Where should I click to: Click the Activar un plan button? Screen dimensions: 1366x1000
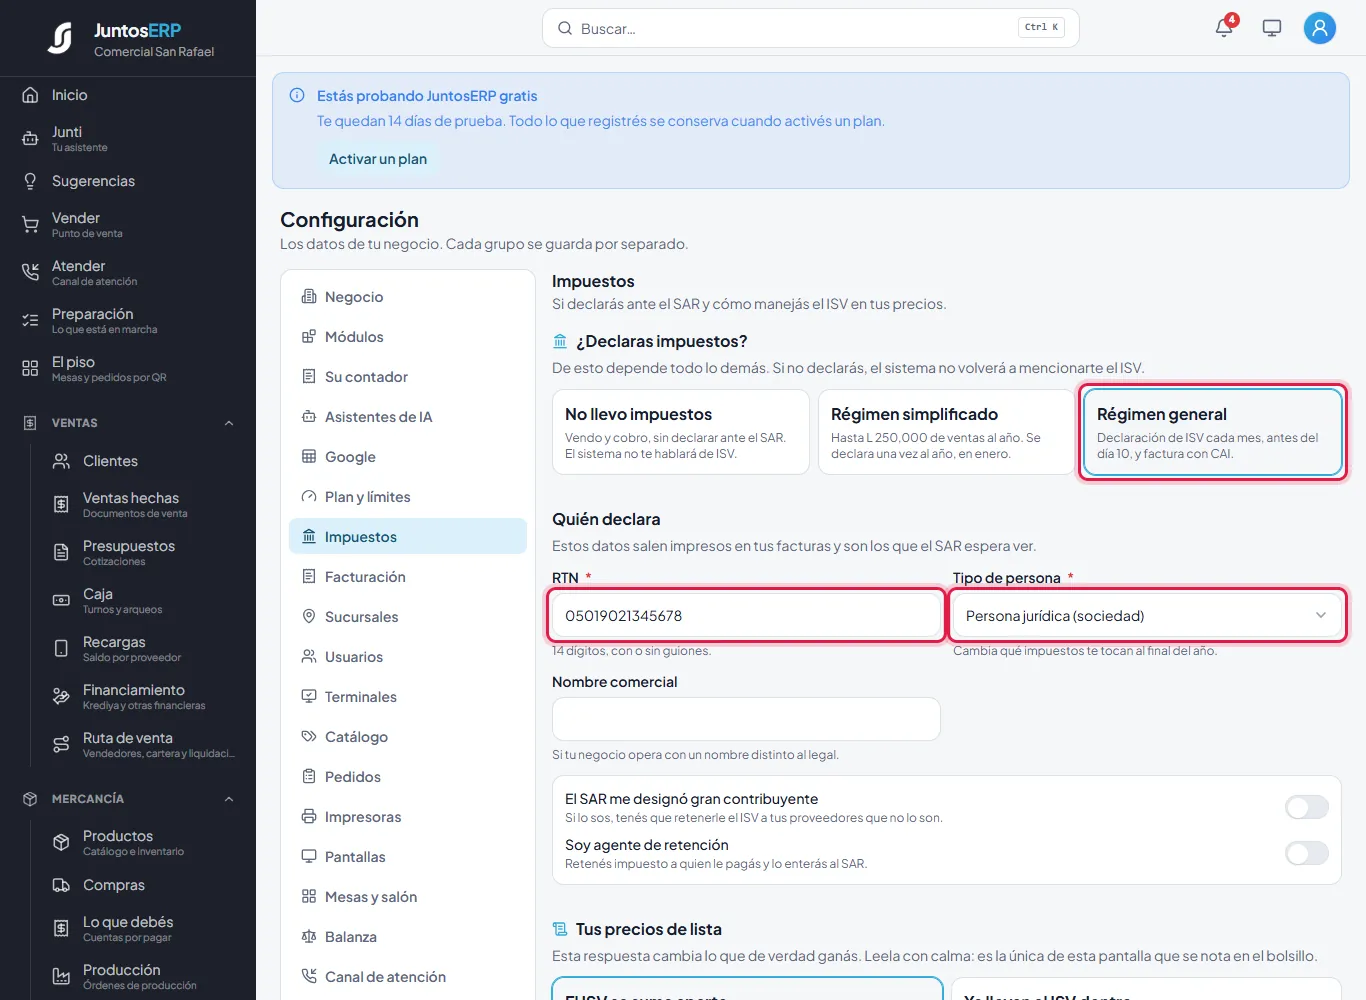(378, 159)
